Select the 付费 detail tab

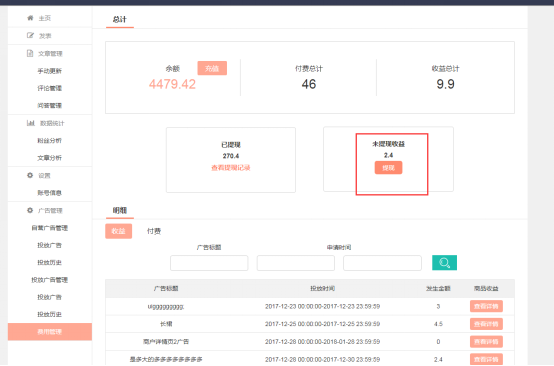(x=154, y=231)
